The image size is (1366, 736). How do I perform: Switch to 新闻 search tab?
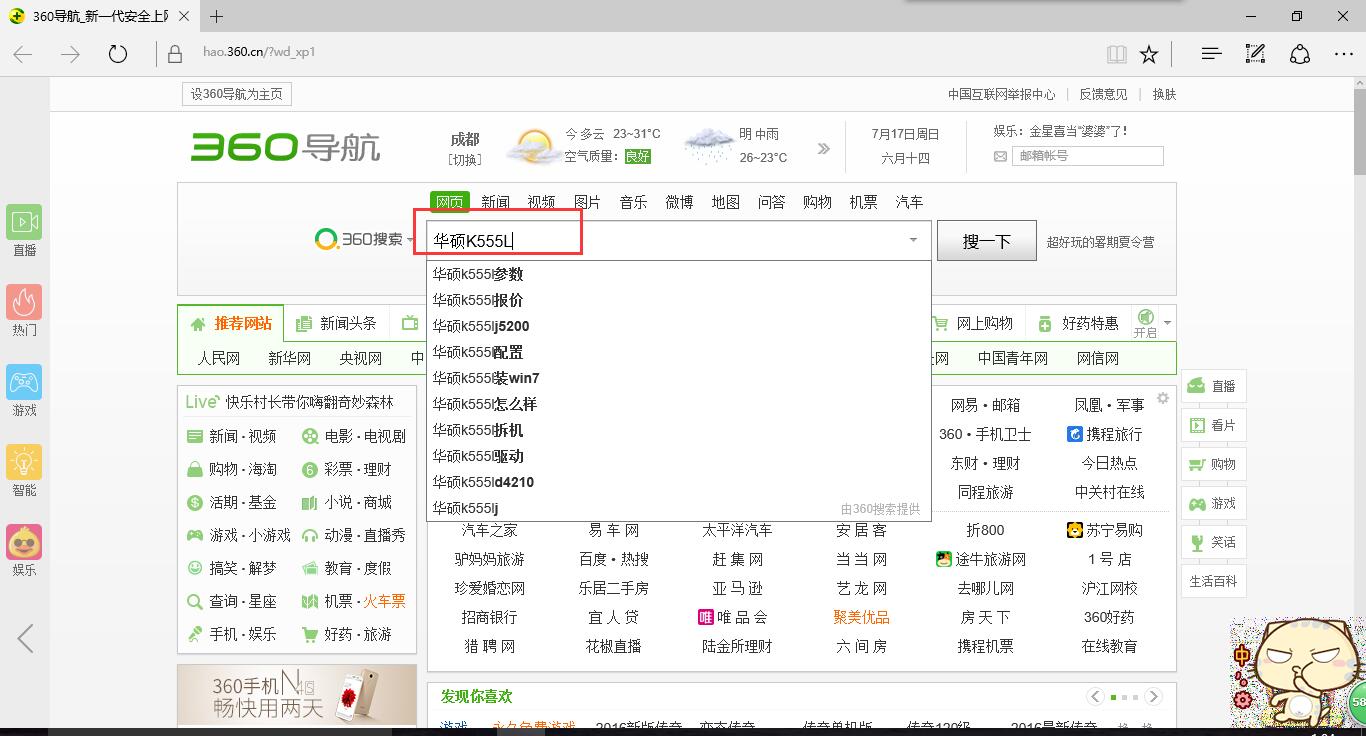495,202
